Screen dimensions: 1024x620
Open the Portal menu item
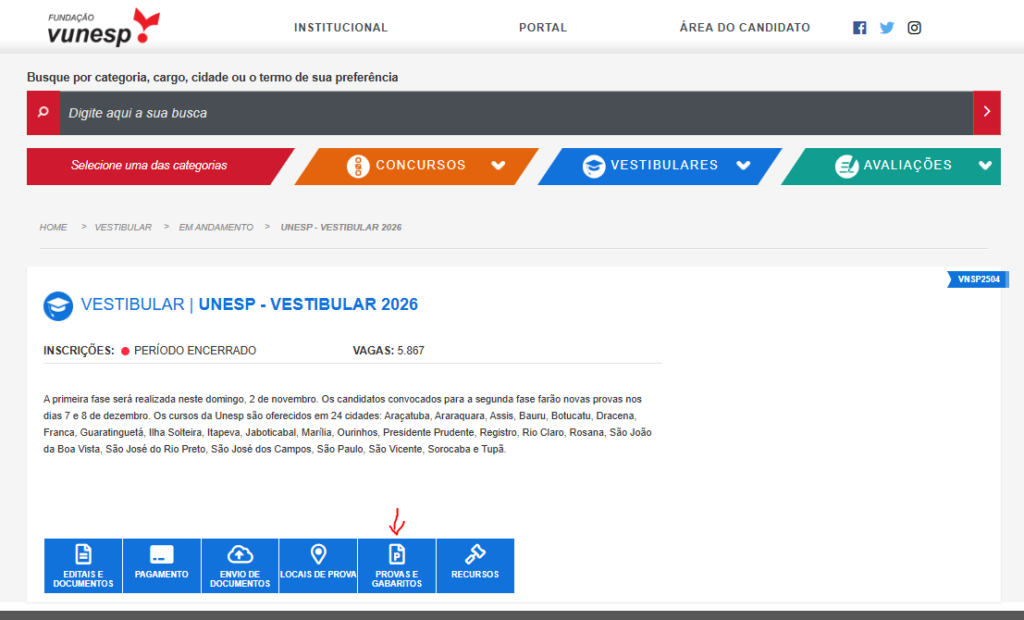click(x=543, y=28)
